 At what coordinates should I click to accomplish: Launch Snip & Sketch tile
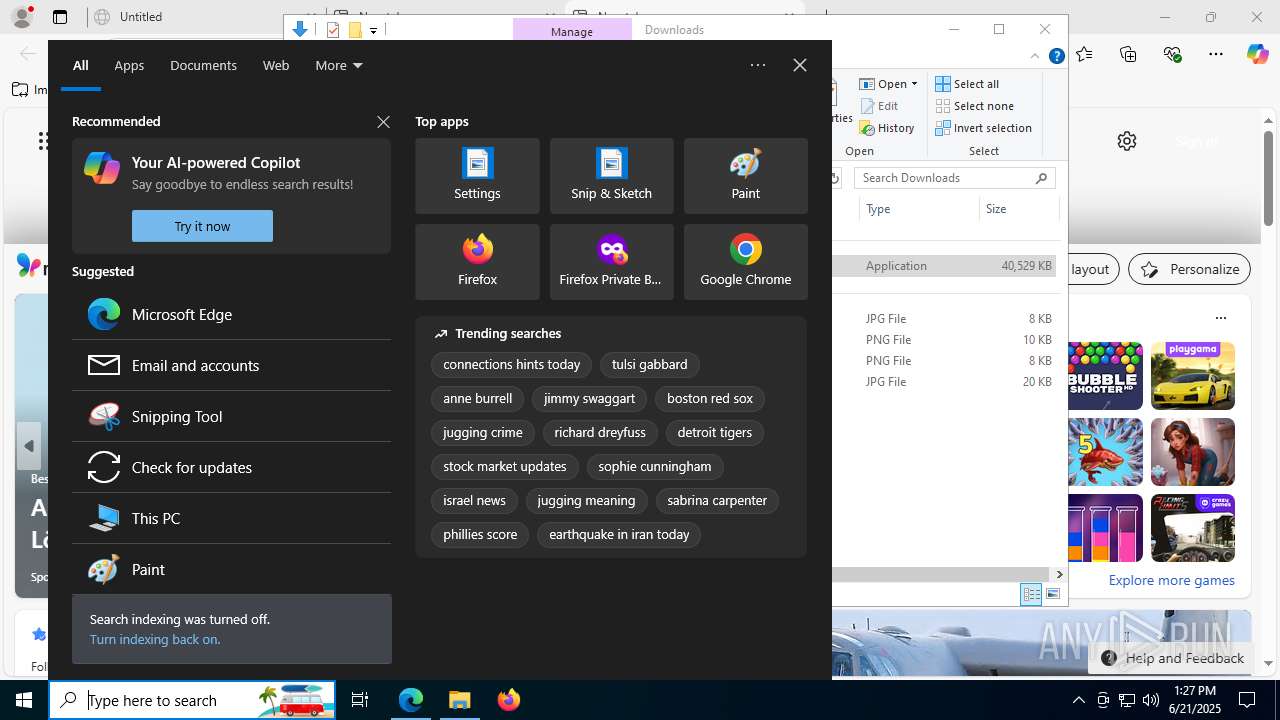point(611,176)
